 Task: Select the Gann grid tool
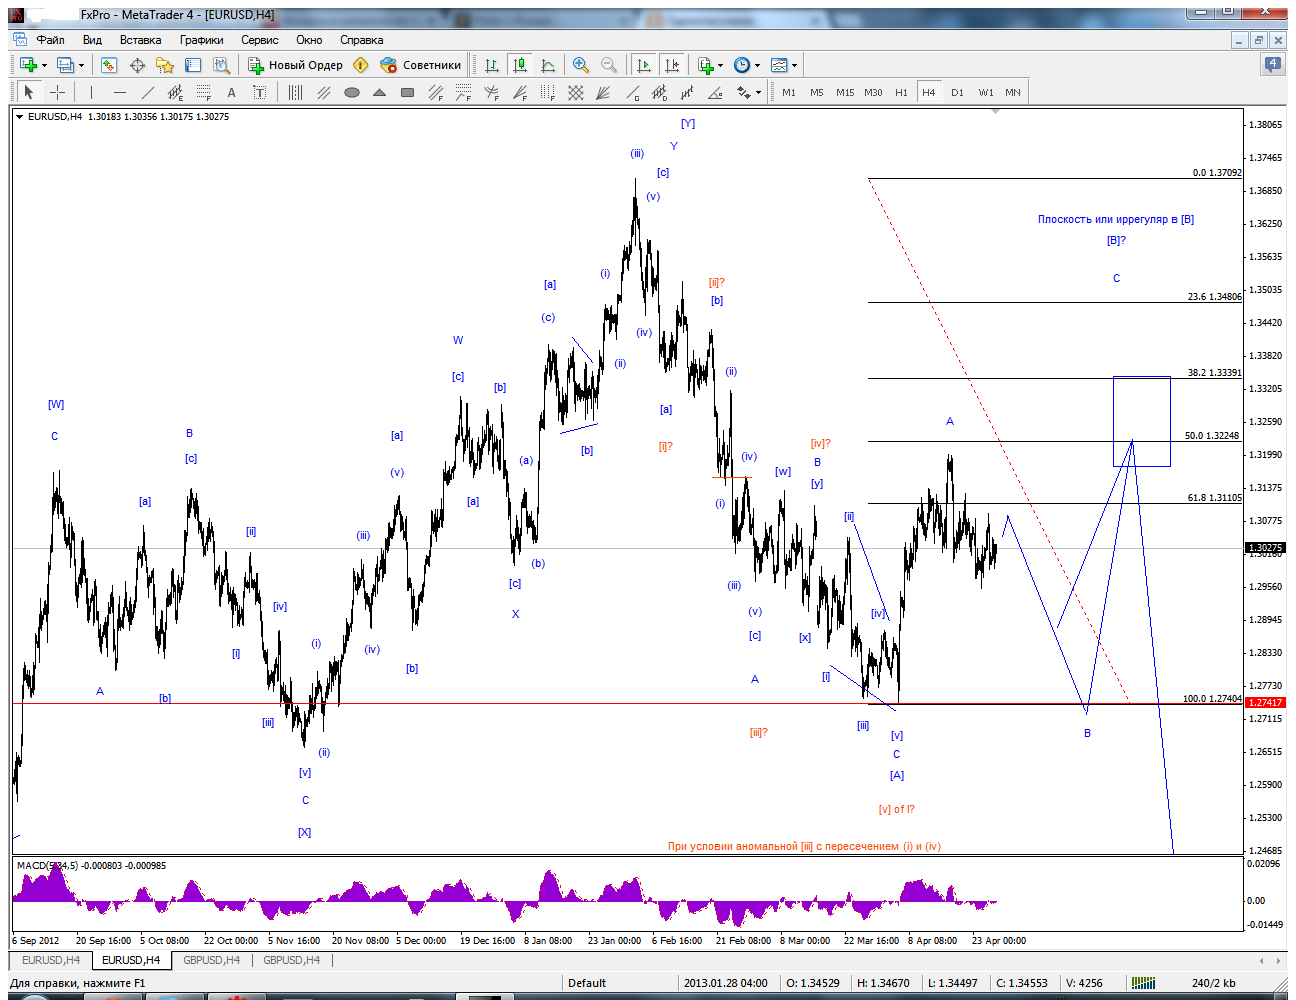pos(576,92)
